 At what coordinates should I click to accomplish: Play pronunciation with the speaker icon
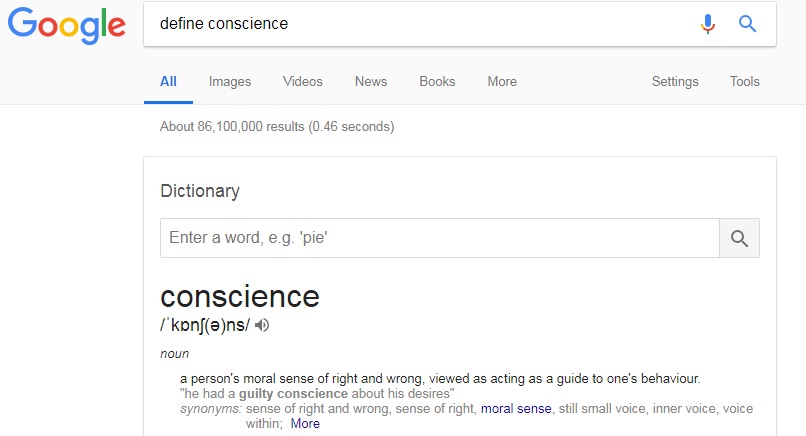click(263, 325)
